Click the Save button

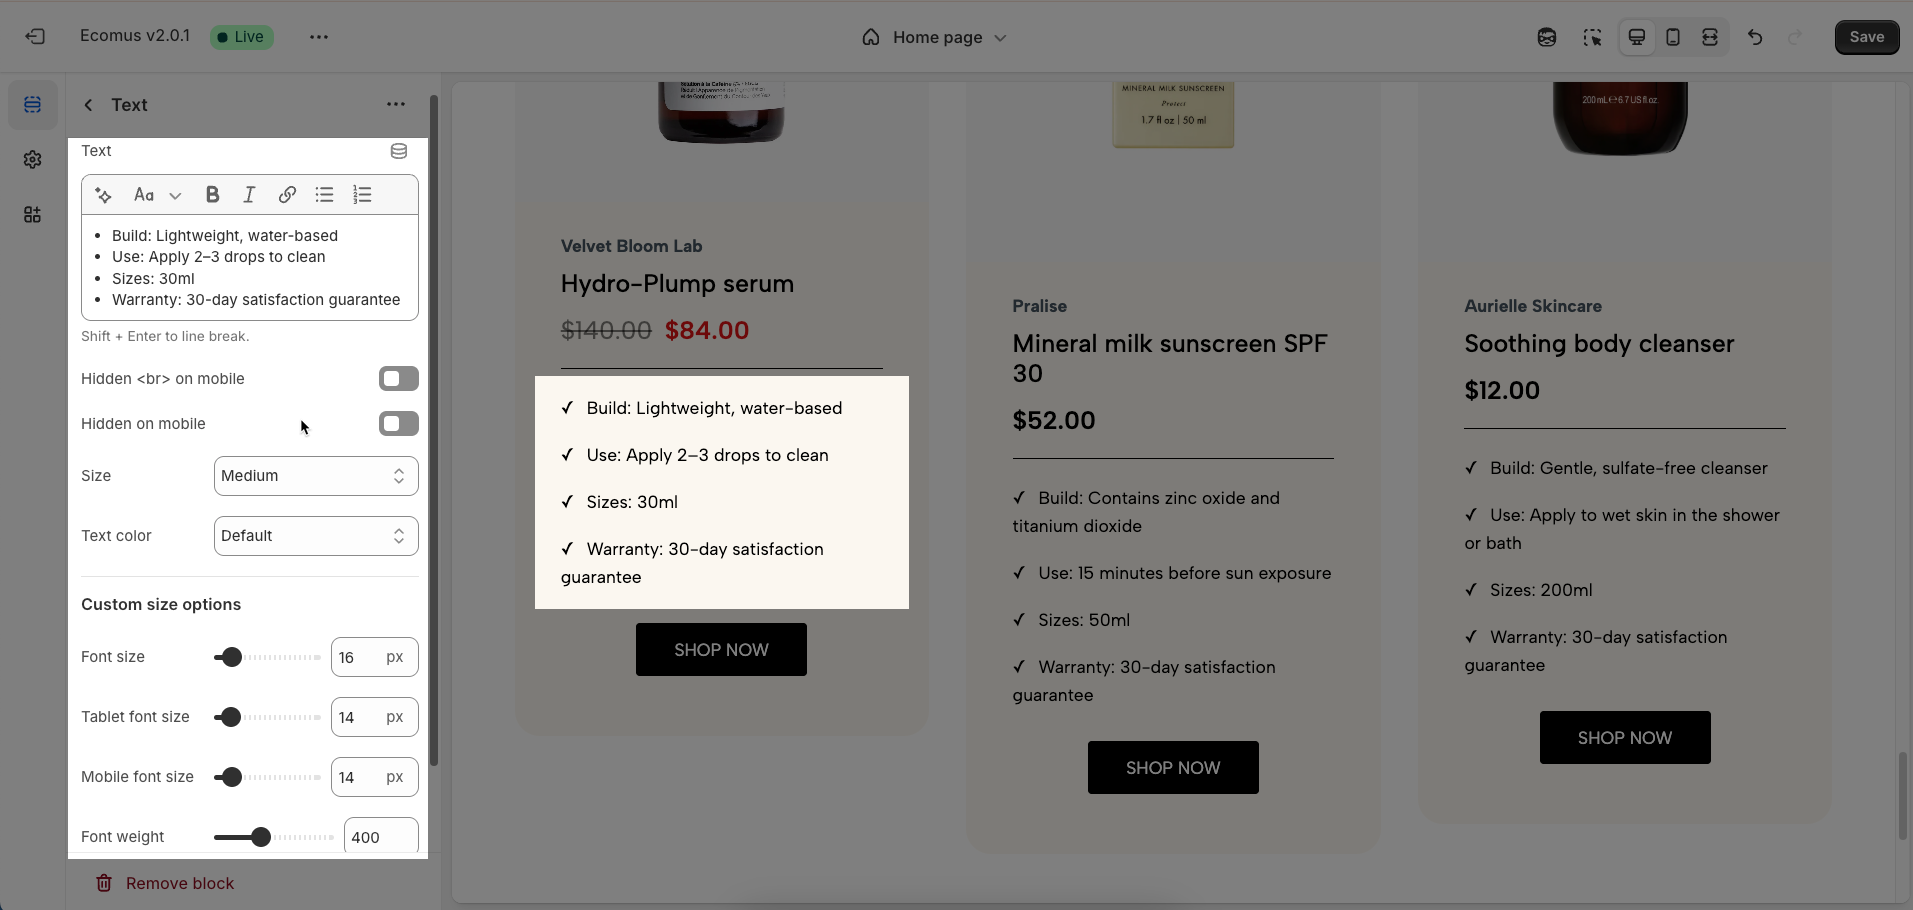1867,37
